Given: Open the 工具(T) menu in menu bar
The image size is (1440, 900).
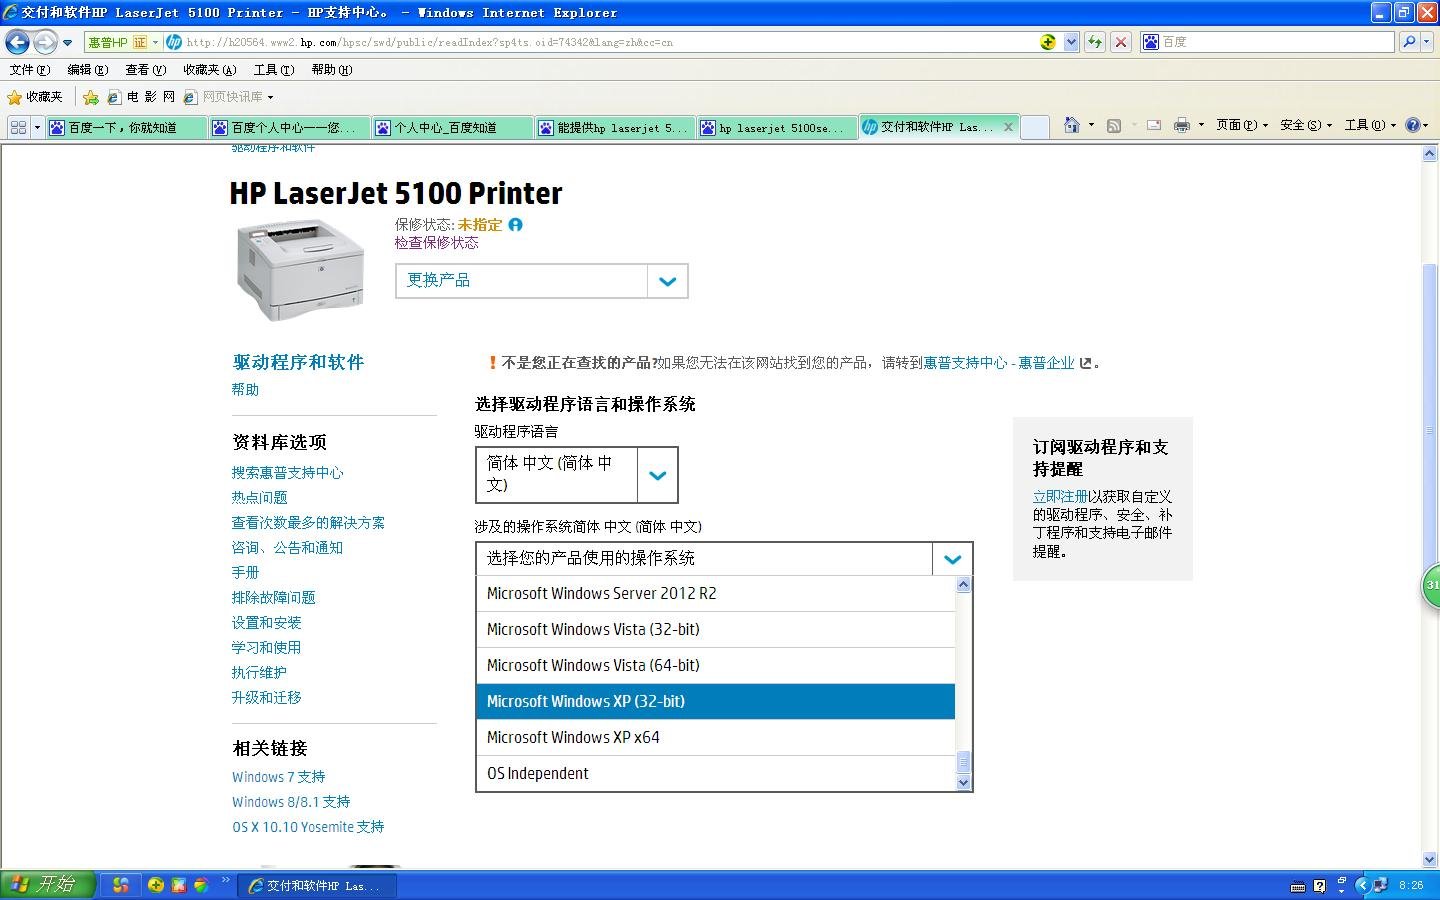Looking at the screenshot, I should click(x=273, y=70).
